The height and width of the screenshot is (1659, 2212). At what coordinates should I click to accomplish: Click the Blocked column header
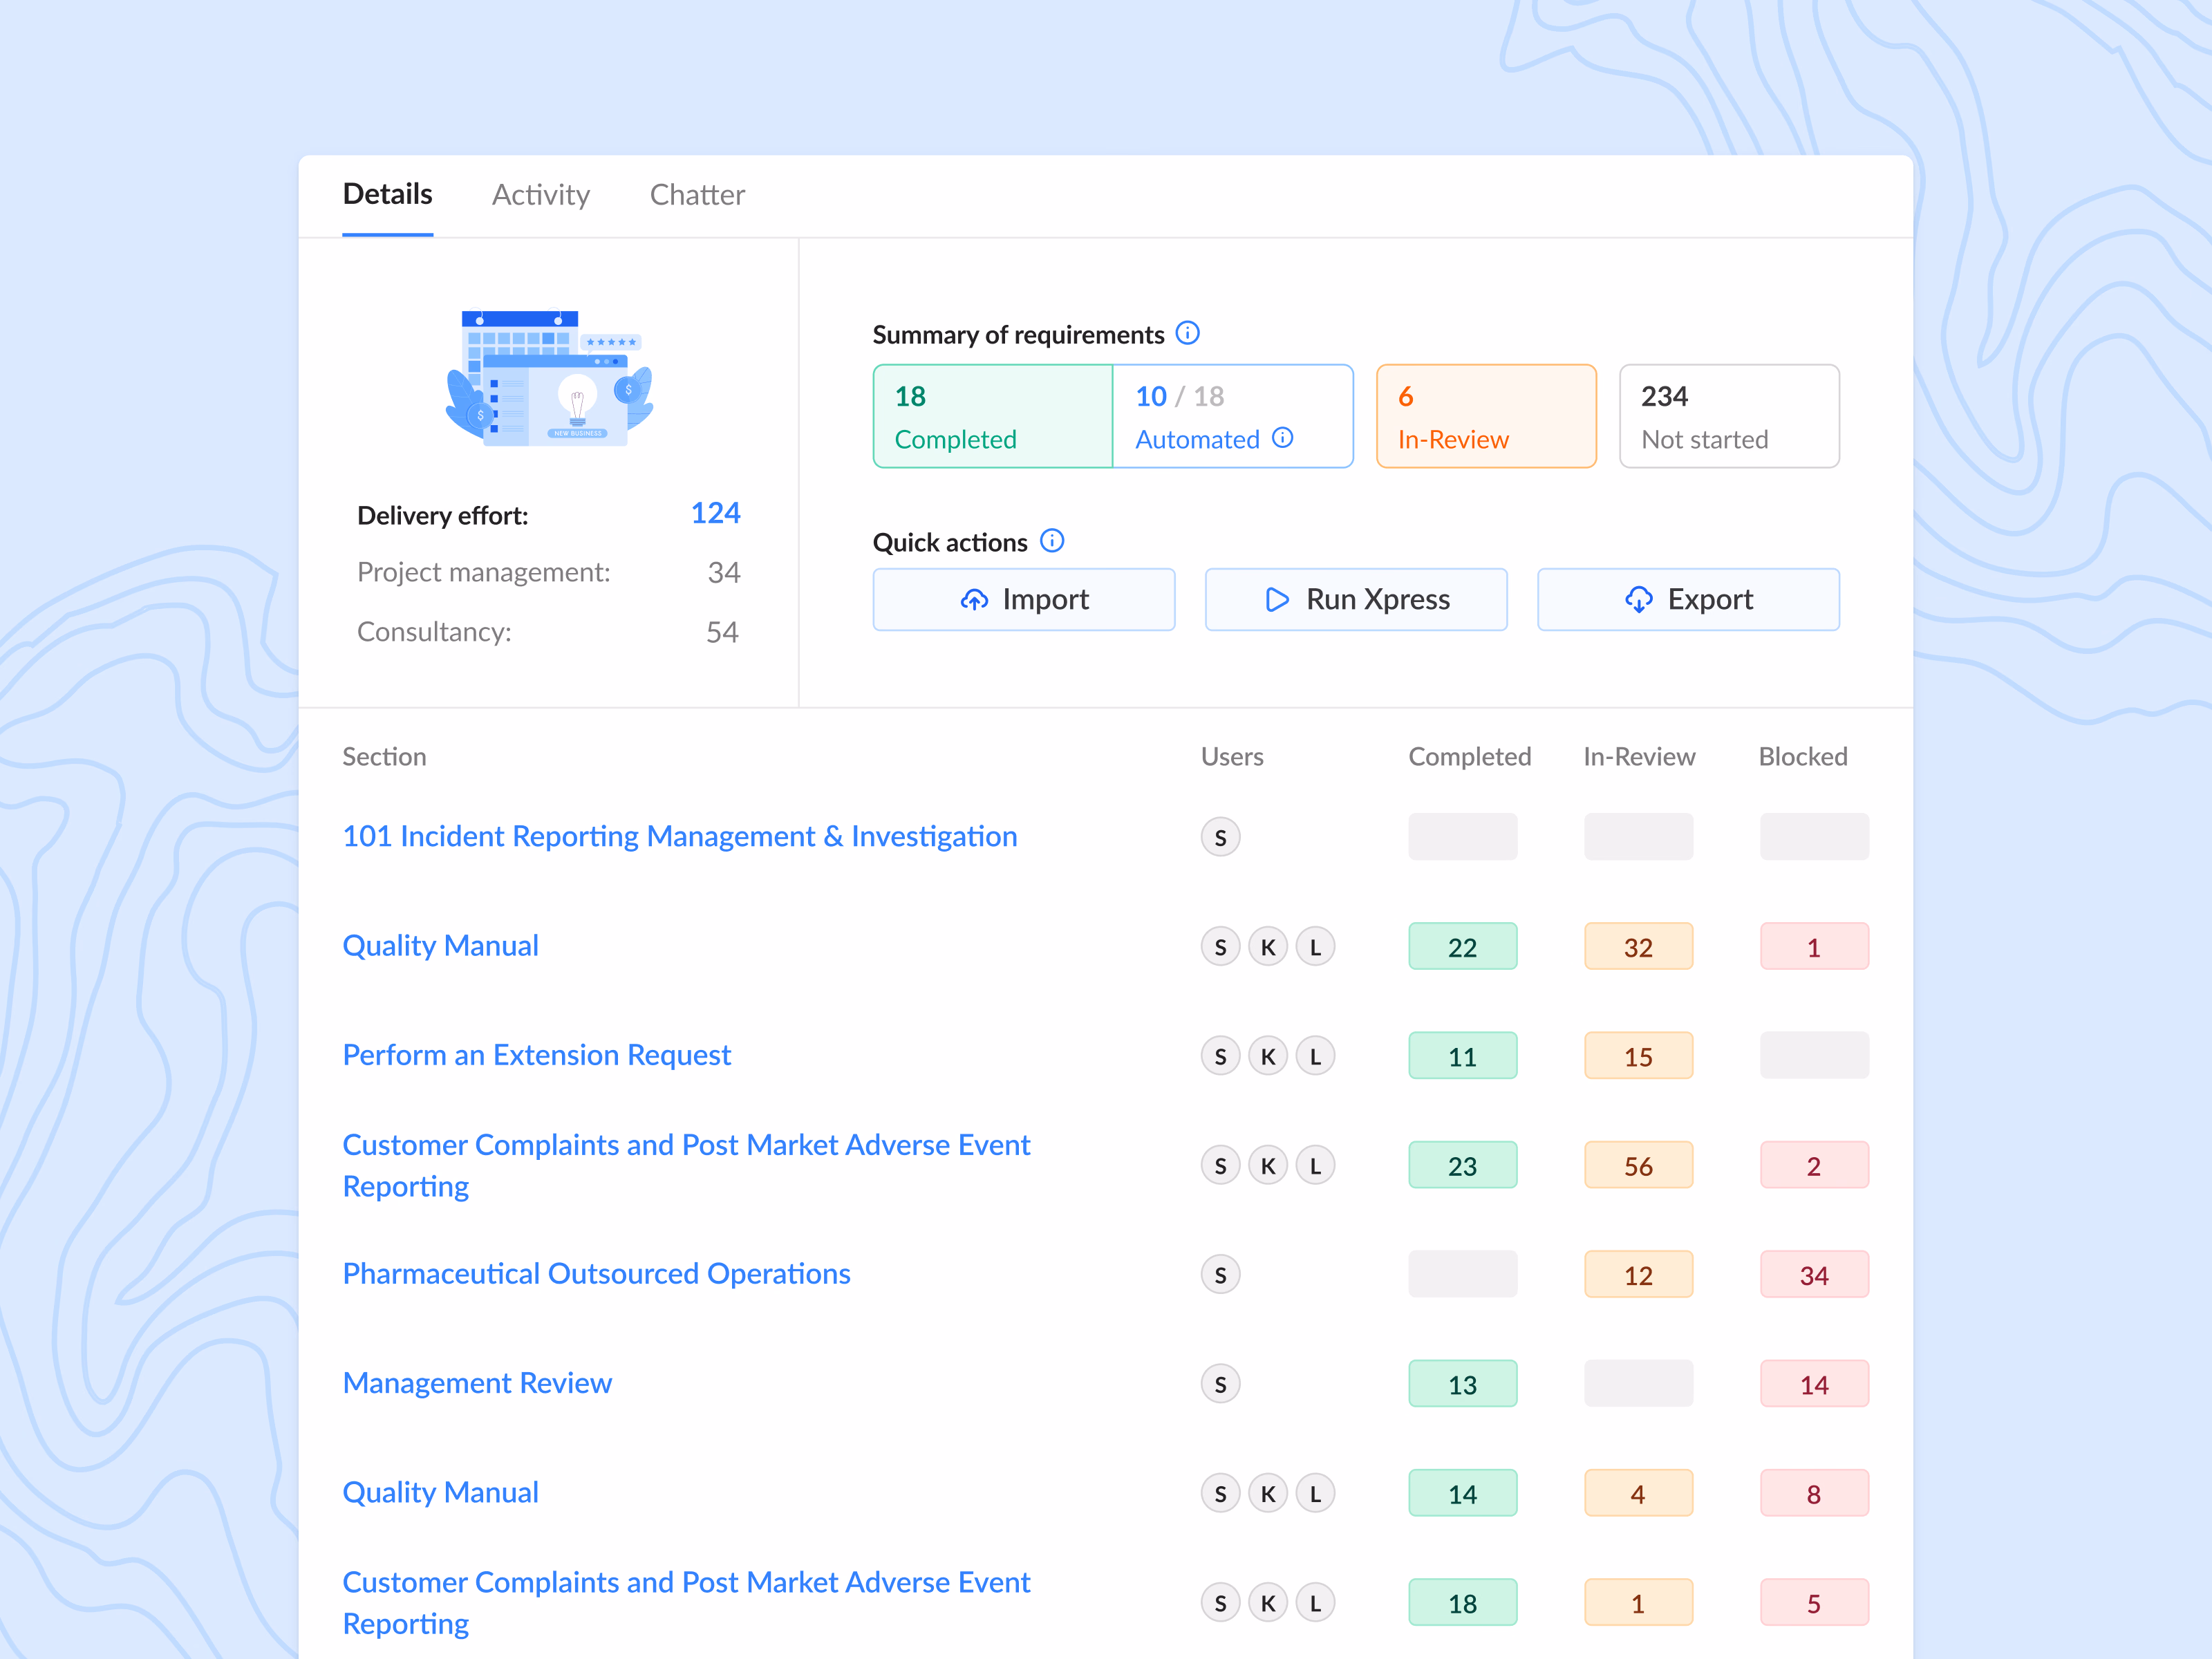(x=1803, y=757)
